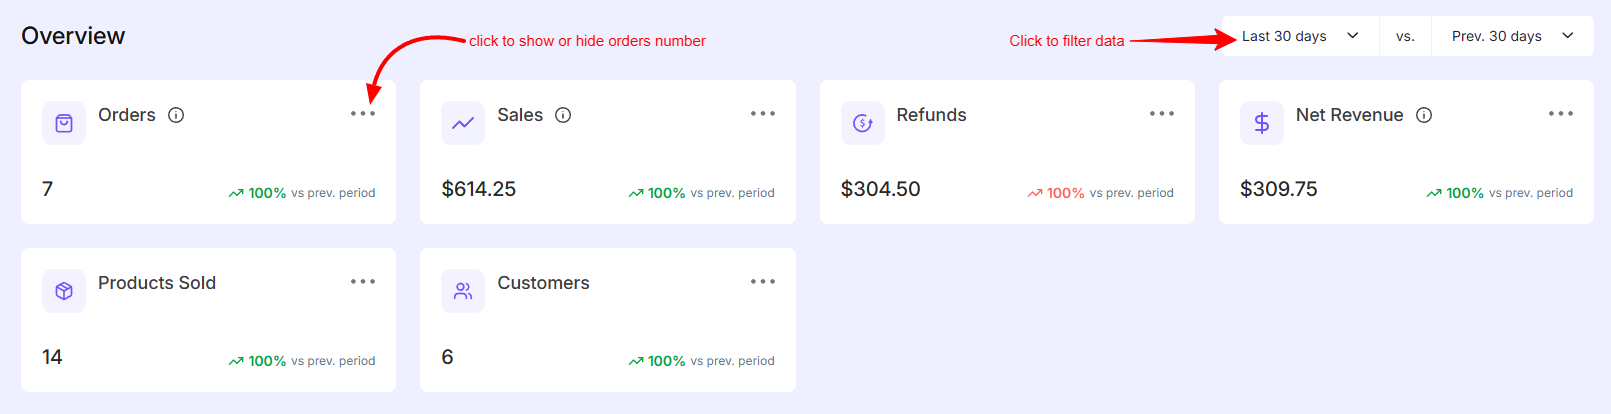Click the Orders count value 7
This screenshot has height=414, width=1611.
pyautogui.click(x=48, y=189)
